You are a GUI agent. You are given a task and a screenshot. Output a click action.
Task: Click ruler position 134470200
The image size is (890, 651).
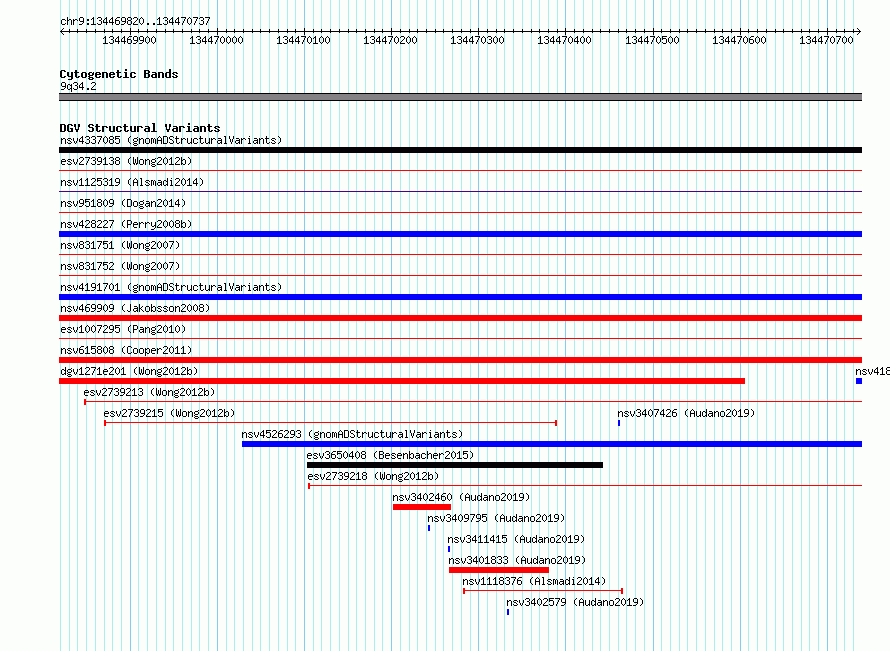(391, 40)
